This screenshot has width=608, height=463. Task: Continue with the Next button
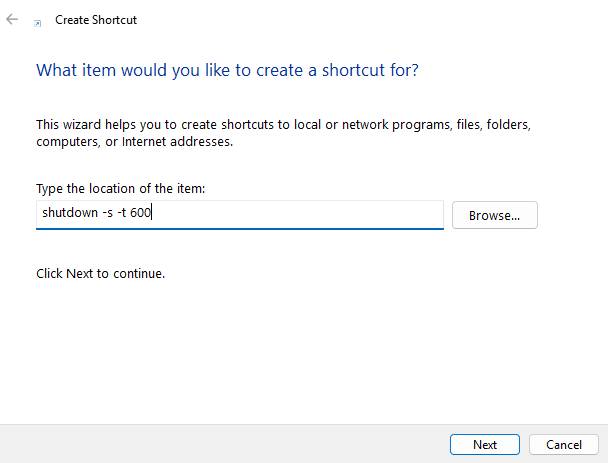(485, 444)
